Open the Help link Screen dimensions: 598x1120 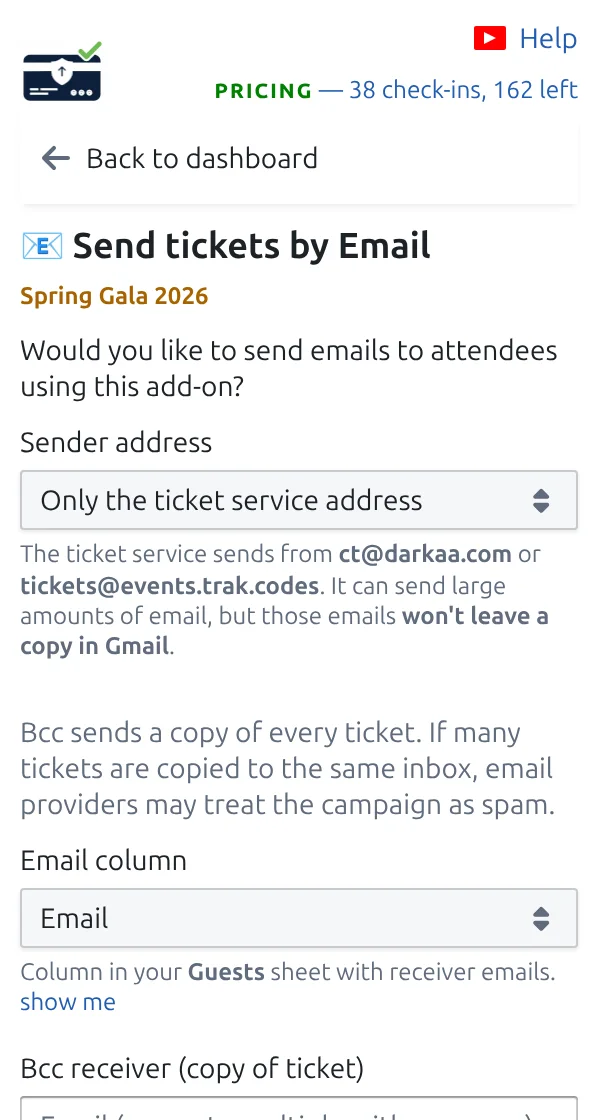pyautogui.click(x=548, y=39)
